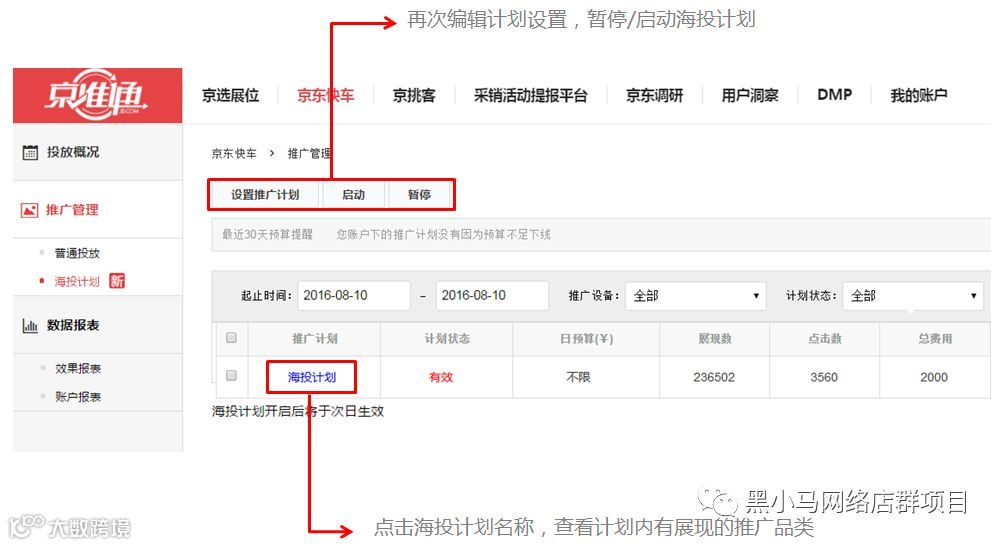This screenshot has height=546, width=1002.
Task: Select 推广管理 in the sidebar
Action: pyautogui.click(x=72, y=210)
